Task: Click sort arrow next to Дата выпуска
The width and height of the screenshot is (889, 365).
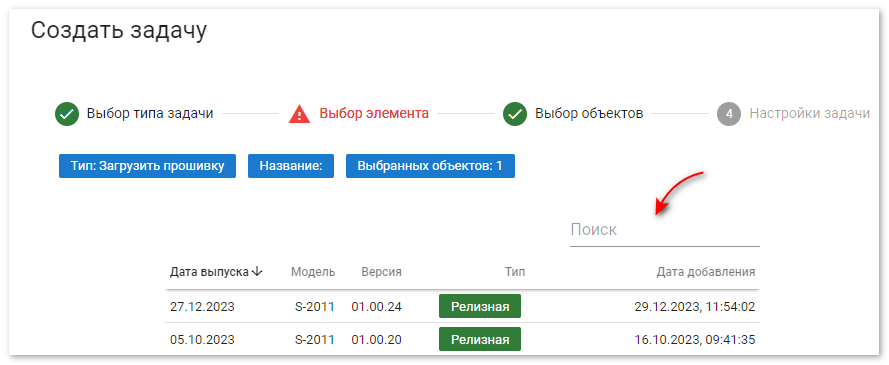Action: pos(257,271)
